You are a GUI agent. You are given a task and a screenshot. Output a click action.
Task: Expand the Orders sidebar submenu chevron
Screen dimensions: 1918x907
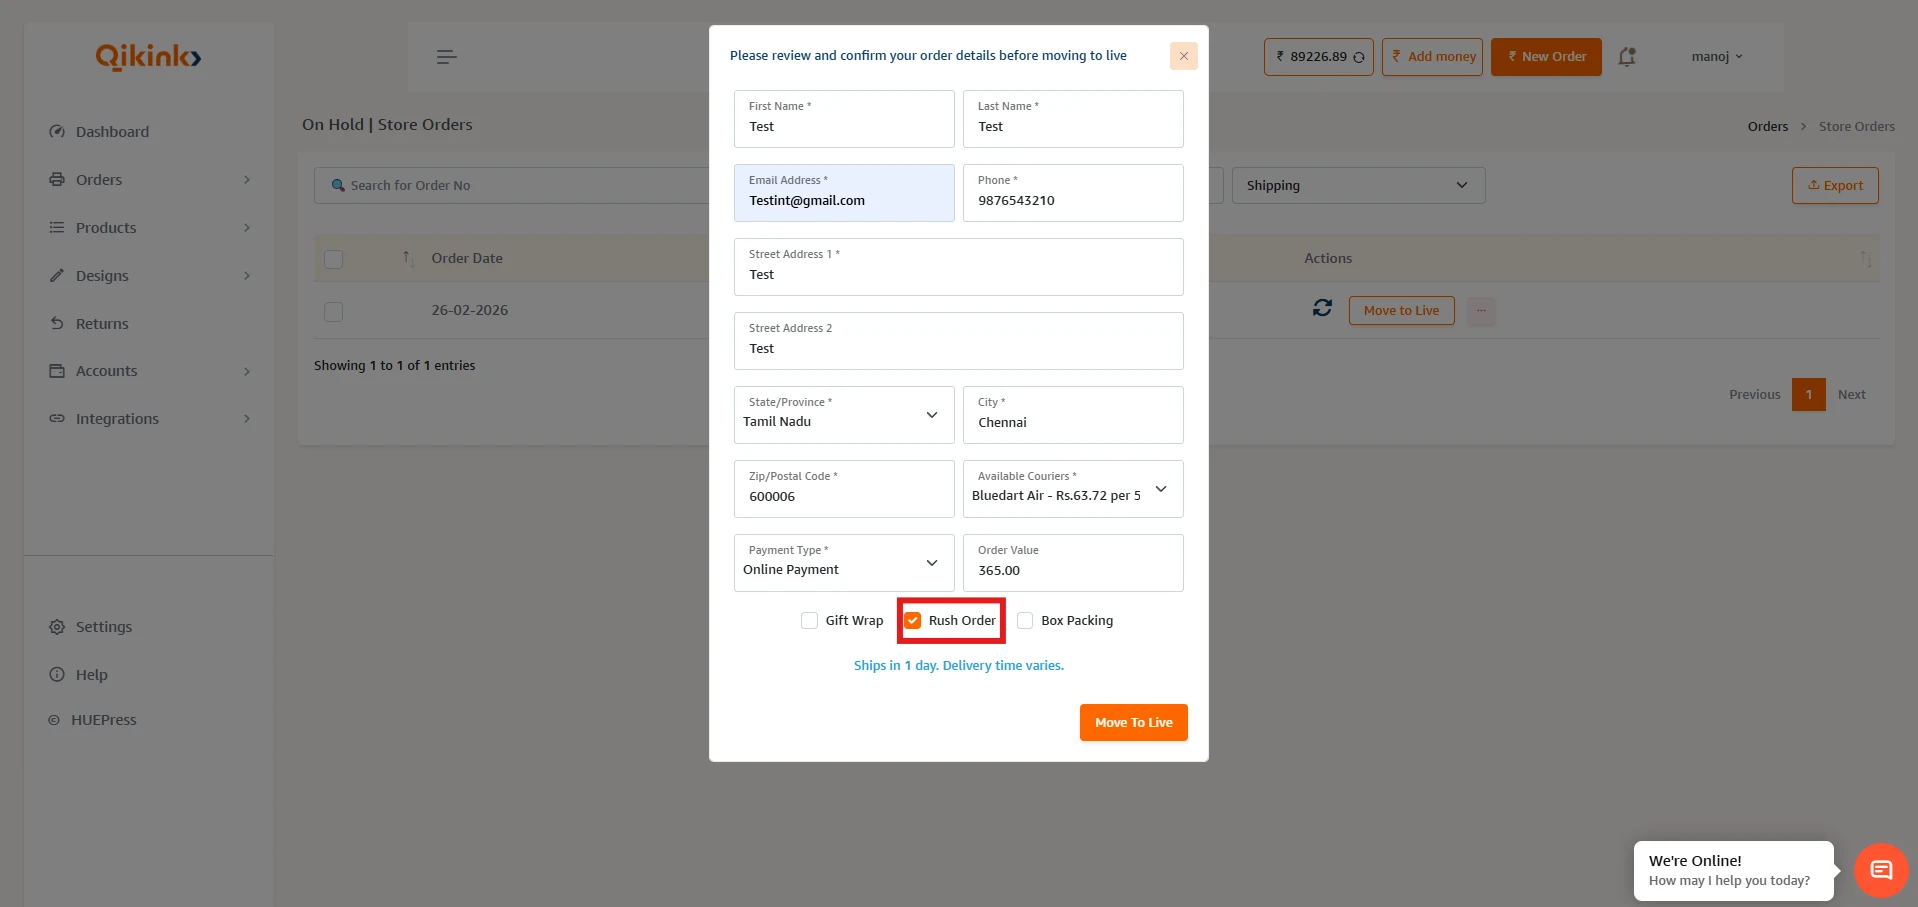click(247, 180)
